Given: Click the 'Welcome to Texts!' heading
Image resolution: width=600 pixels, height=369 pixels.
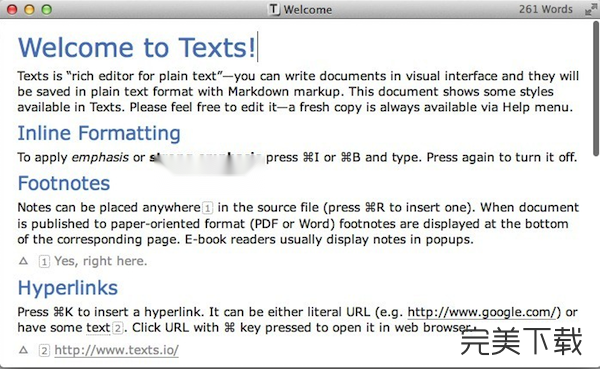Looking at the screenshot, I should 137,47.
